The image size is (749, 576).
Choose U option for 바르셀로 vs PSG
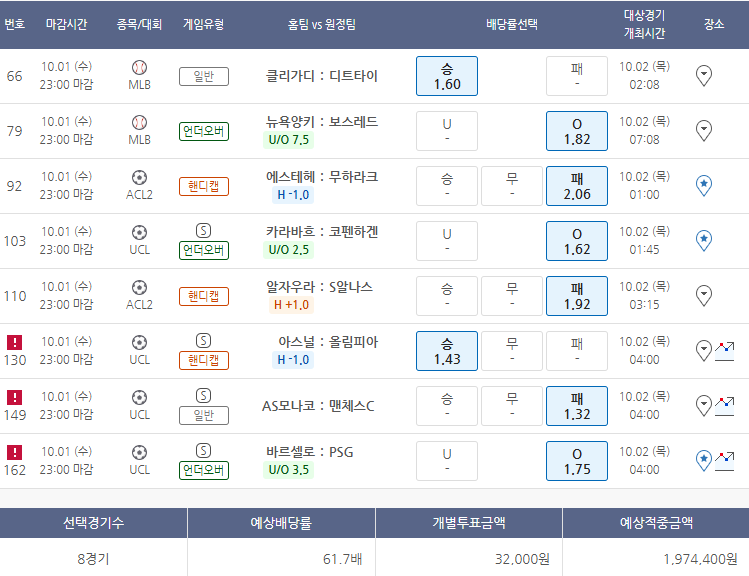click(x=446, y=461)
